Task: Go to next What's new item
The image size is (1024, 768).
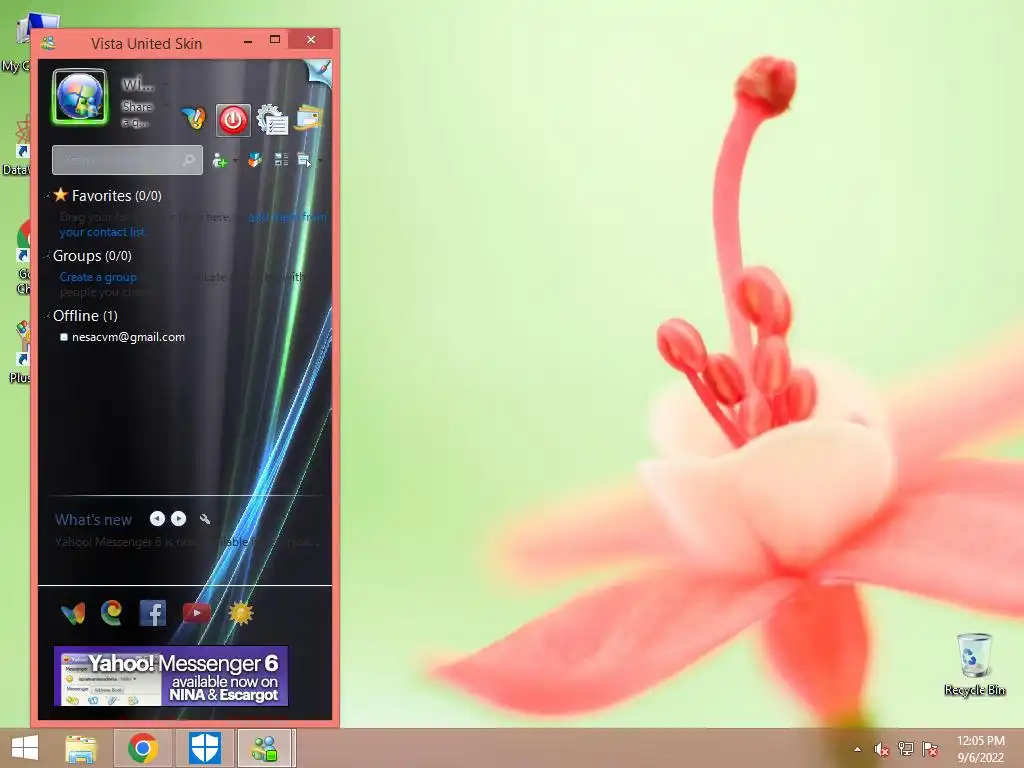Action: pos(178,519)
